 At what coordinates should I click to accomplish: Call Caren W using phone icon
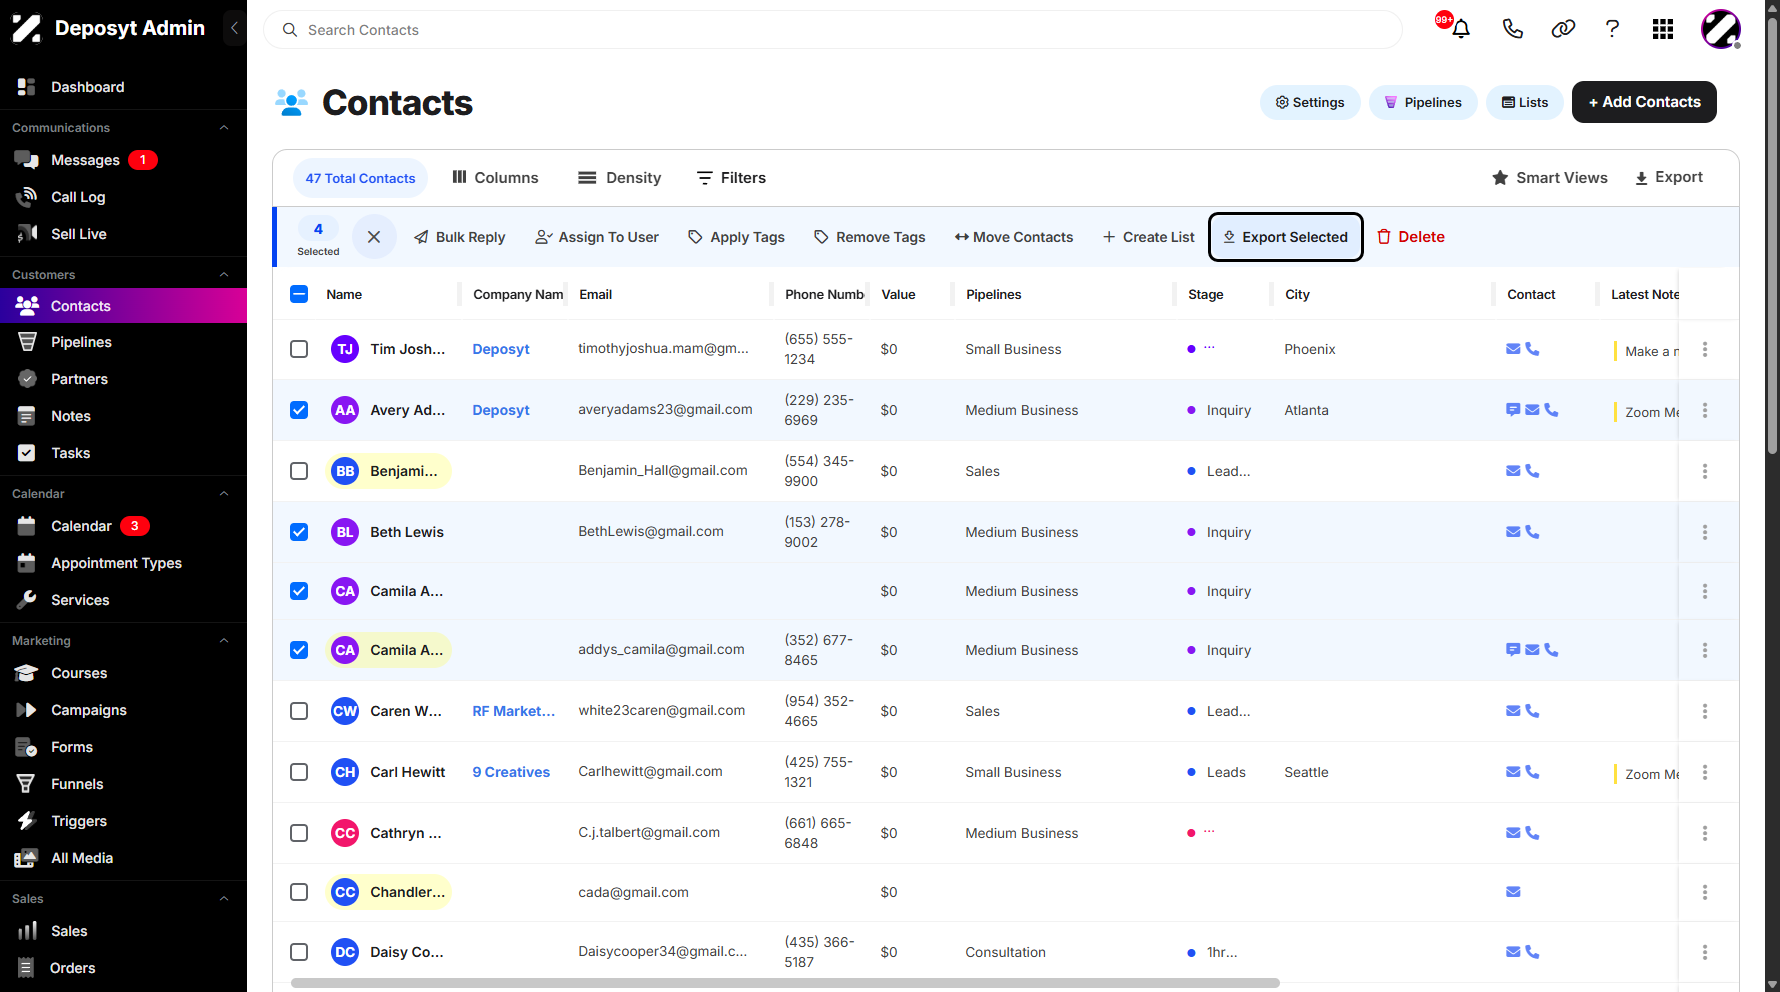(1532, 711)
